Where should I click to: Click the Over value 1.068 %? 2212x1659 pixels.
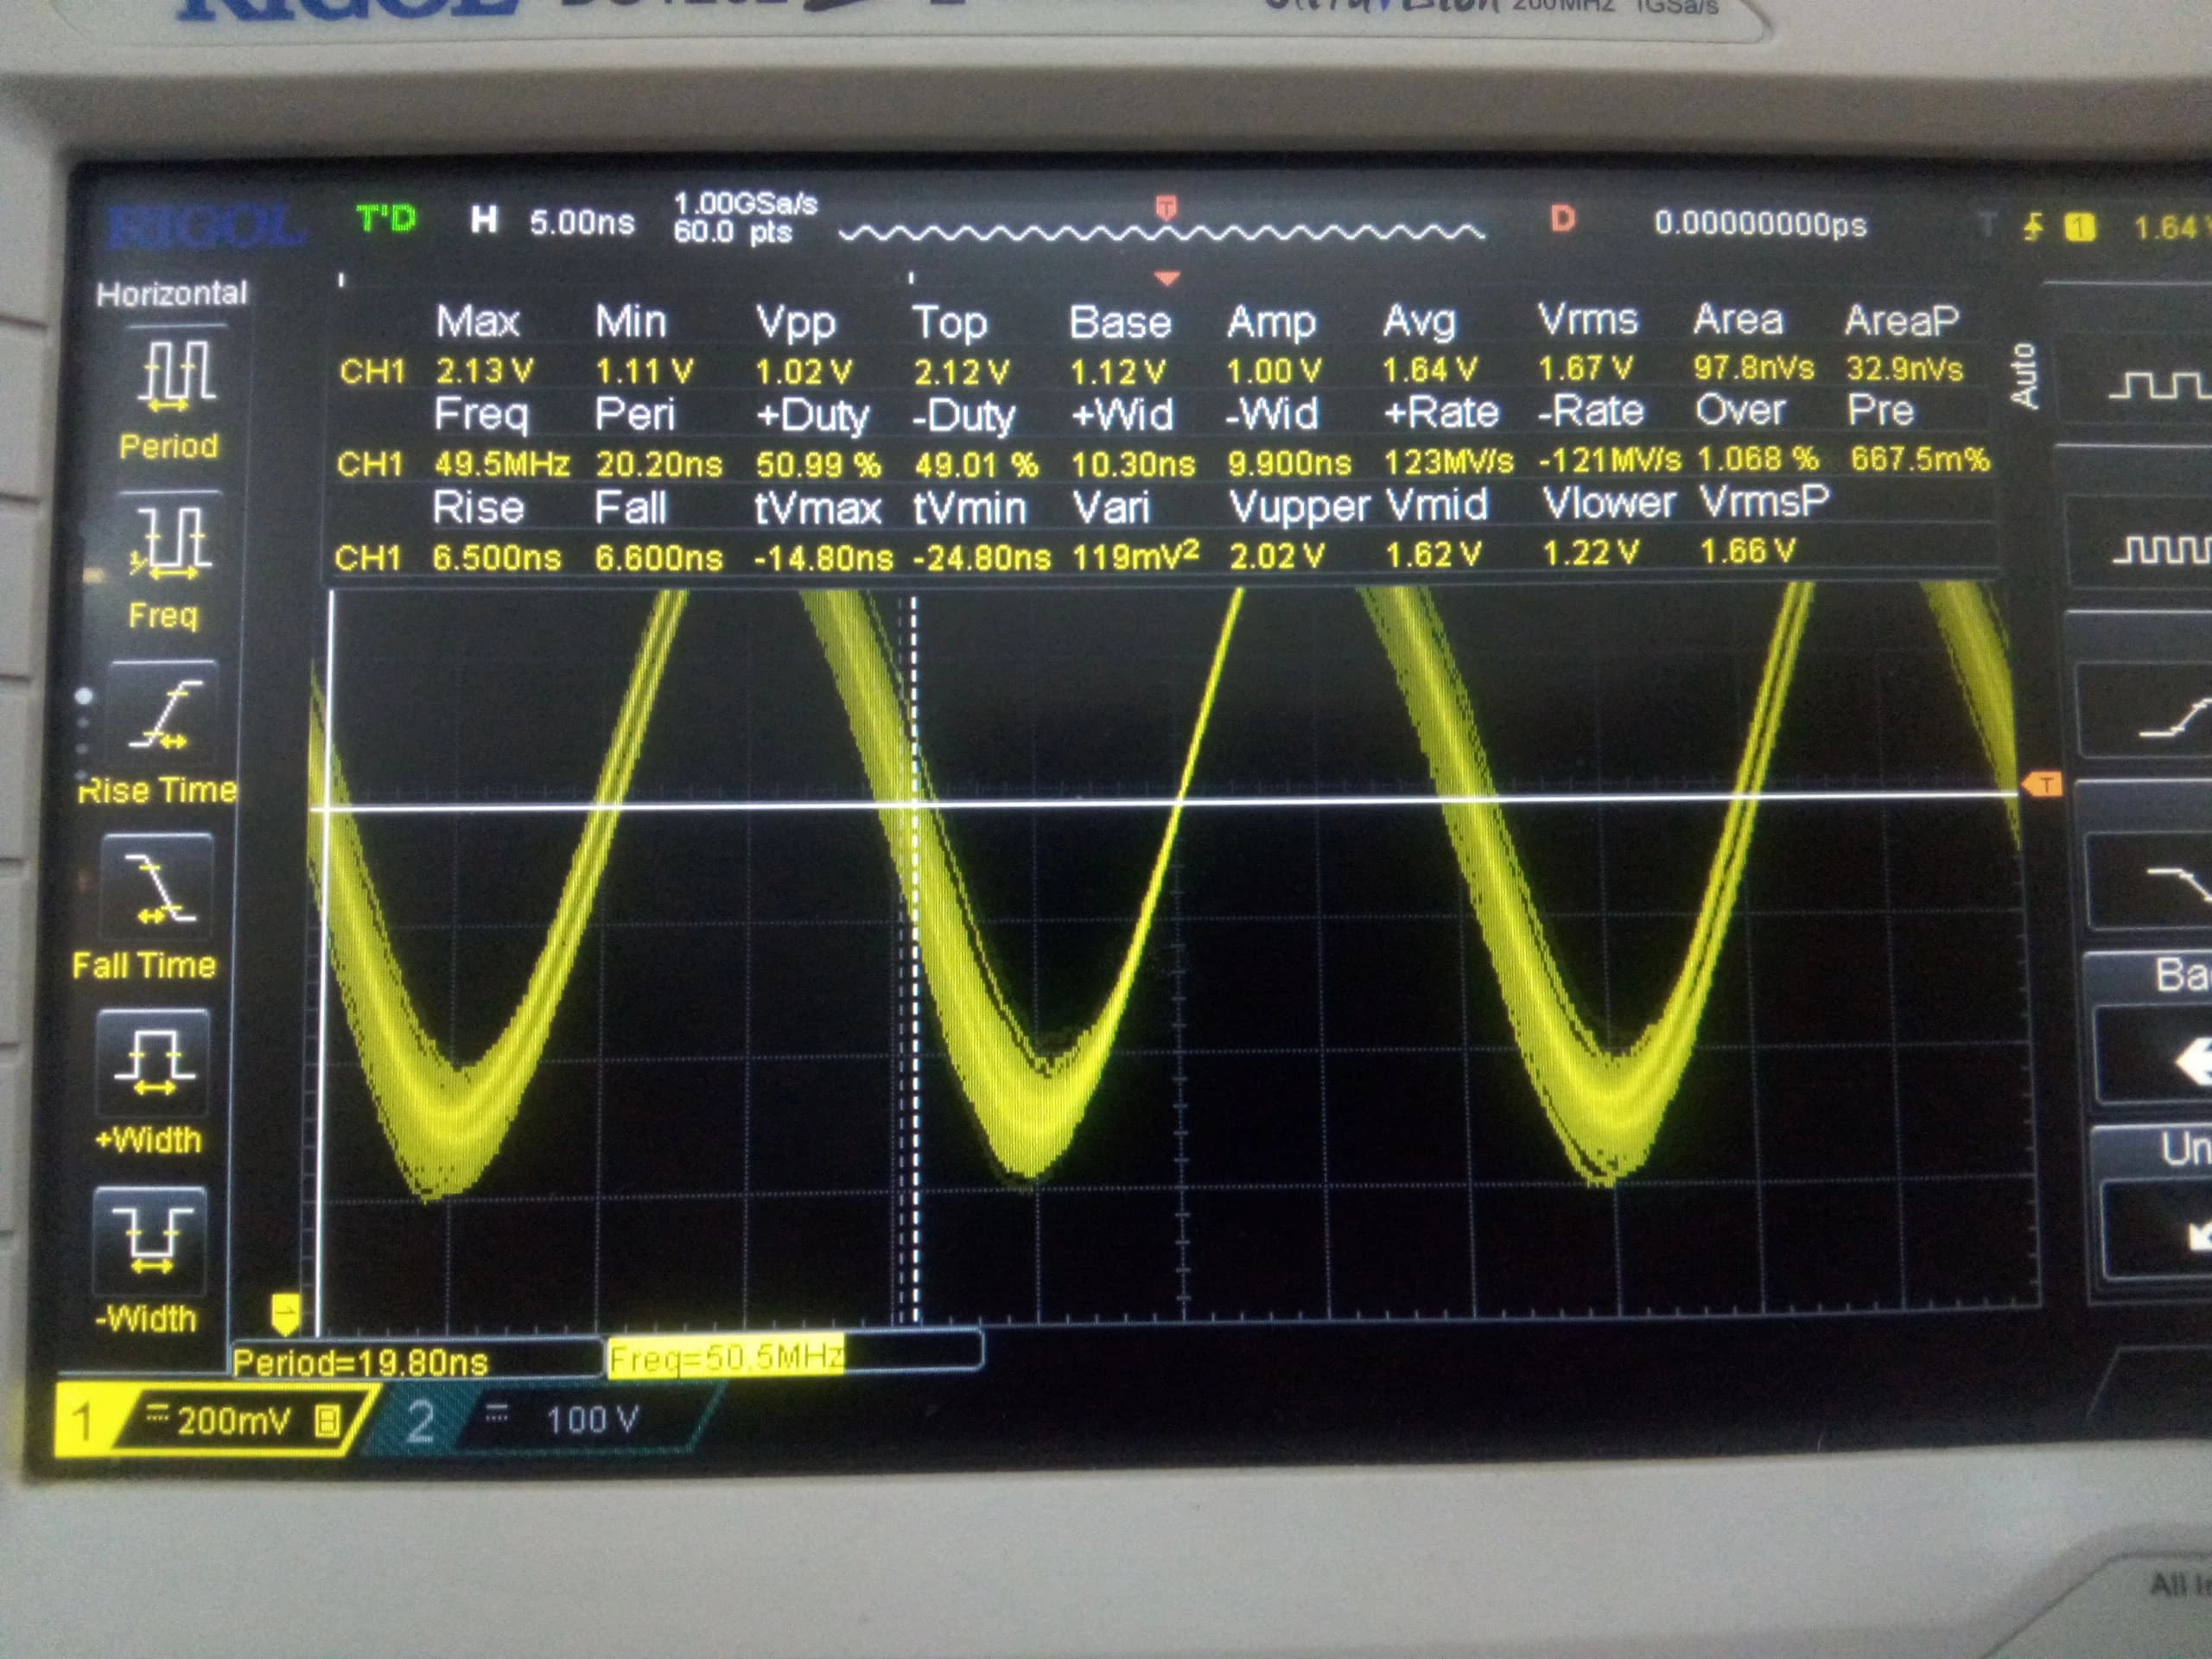[x=1757, y=459]
